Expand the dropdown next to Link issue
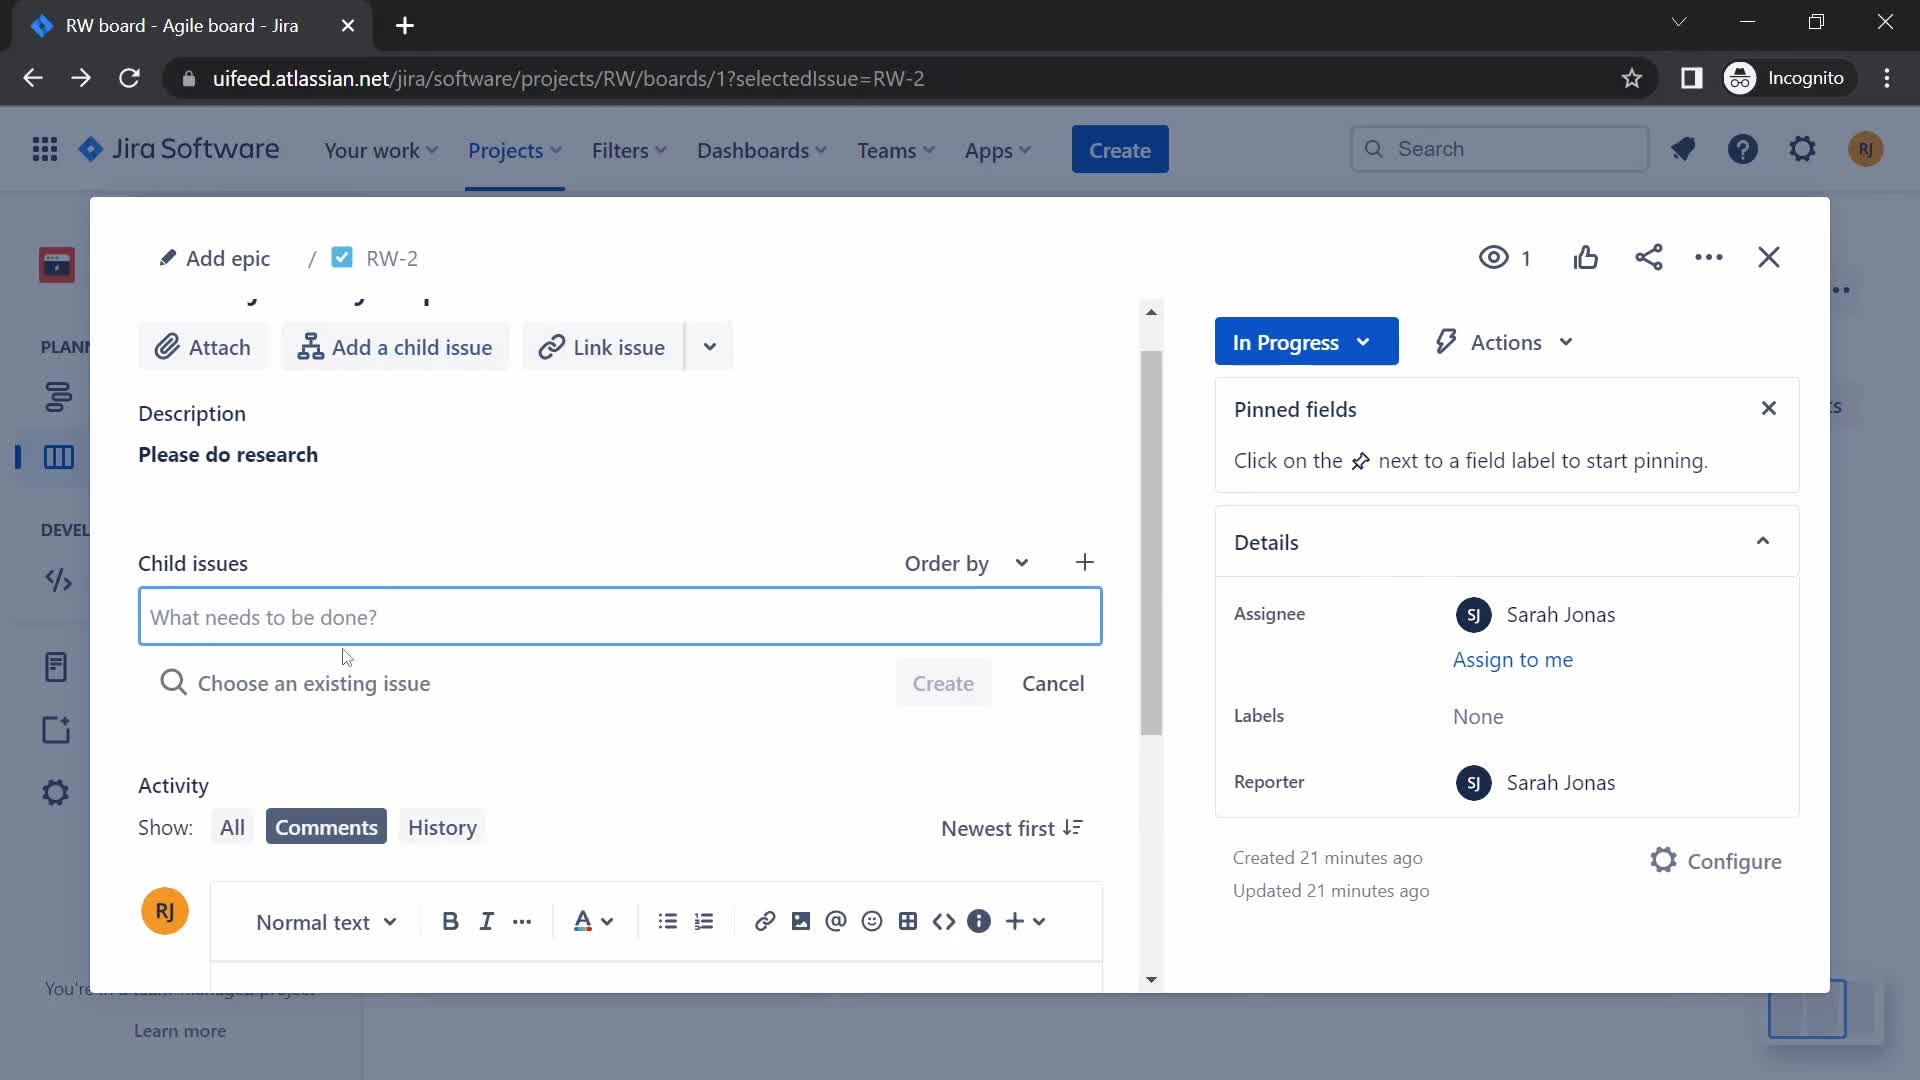This screenshot has height=1080, width=1920. (710, 347)
